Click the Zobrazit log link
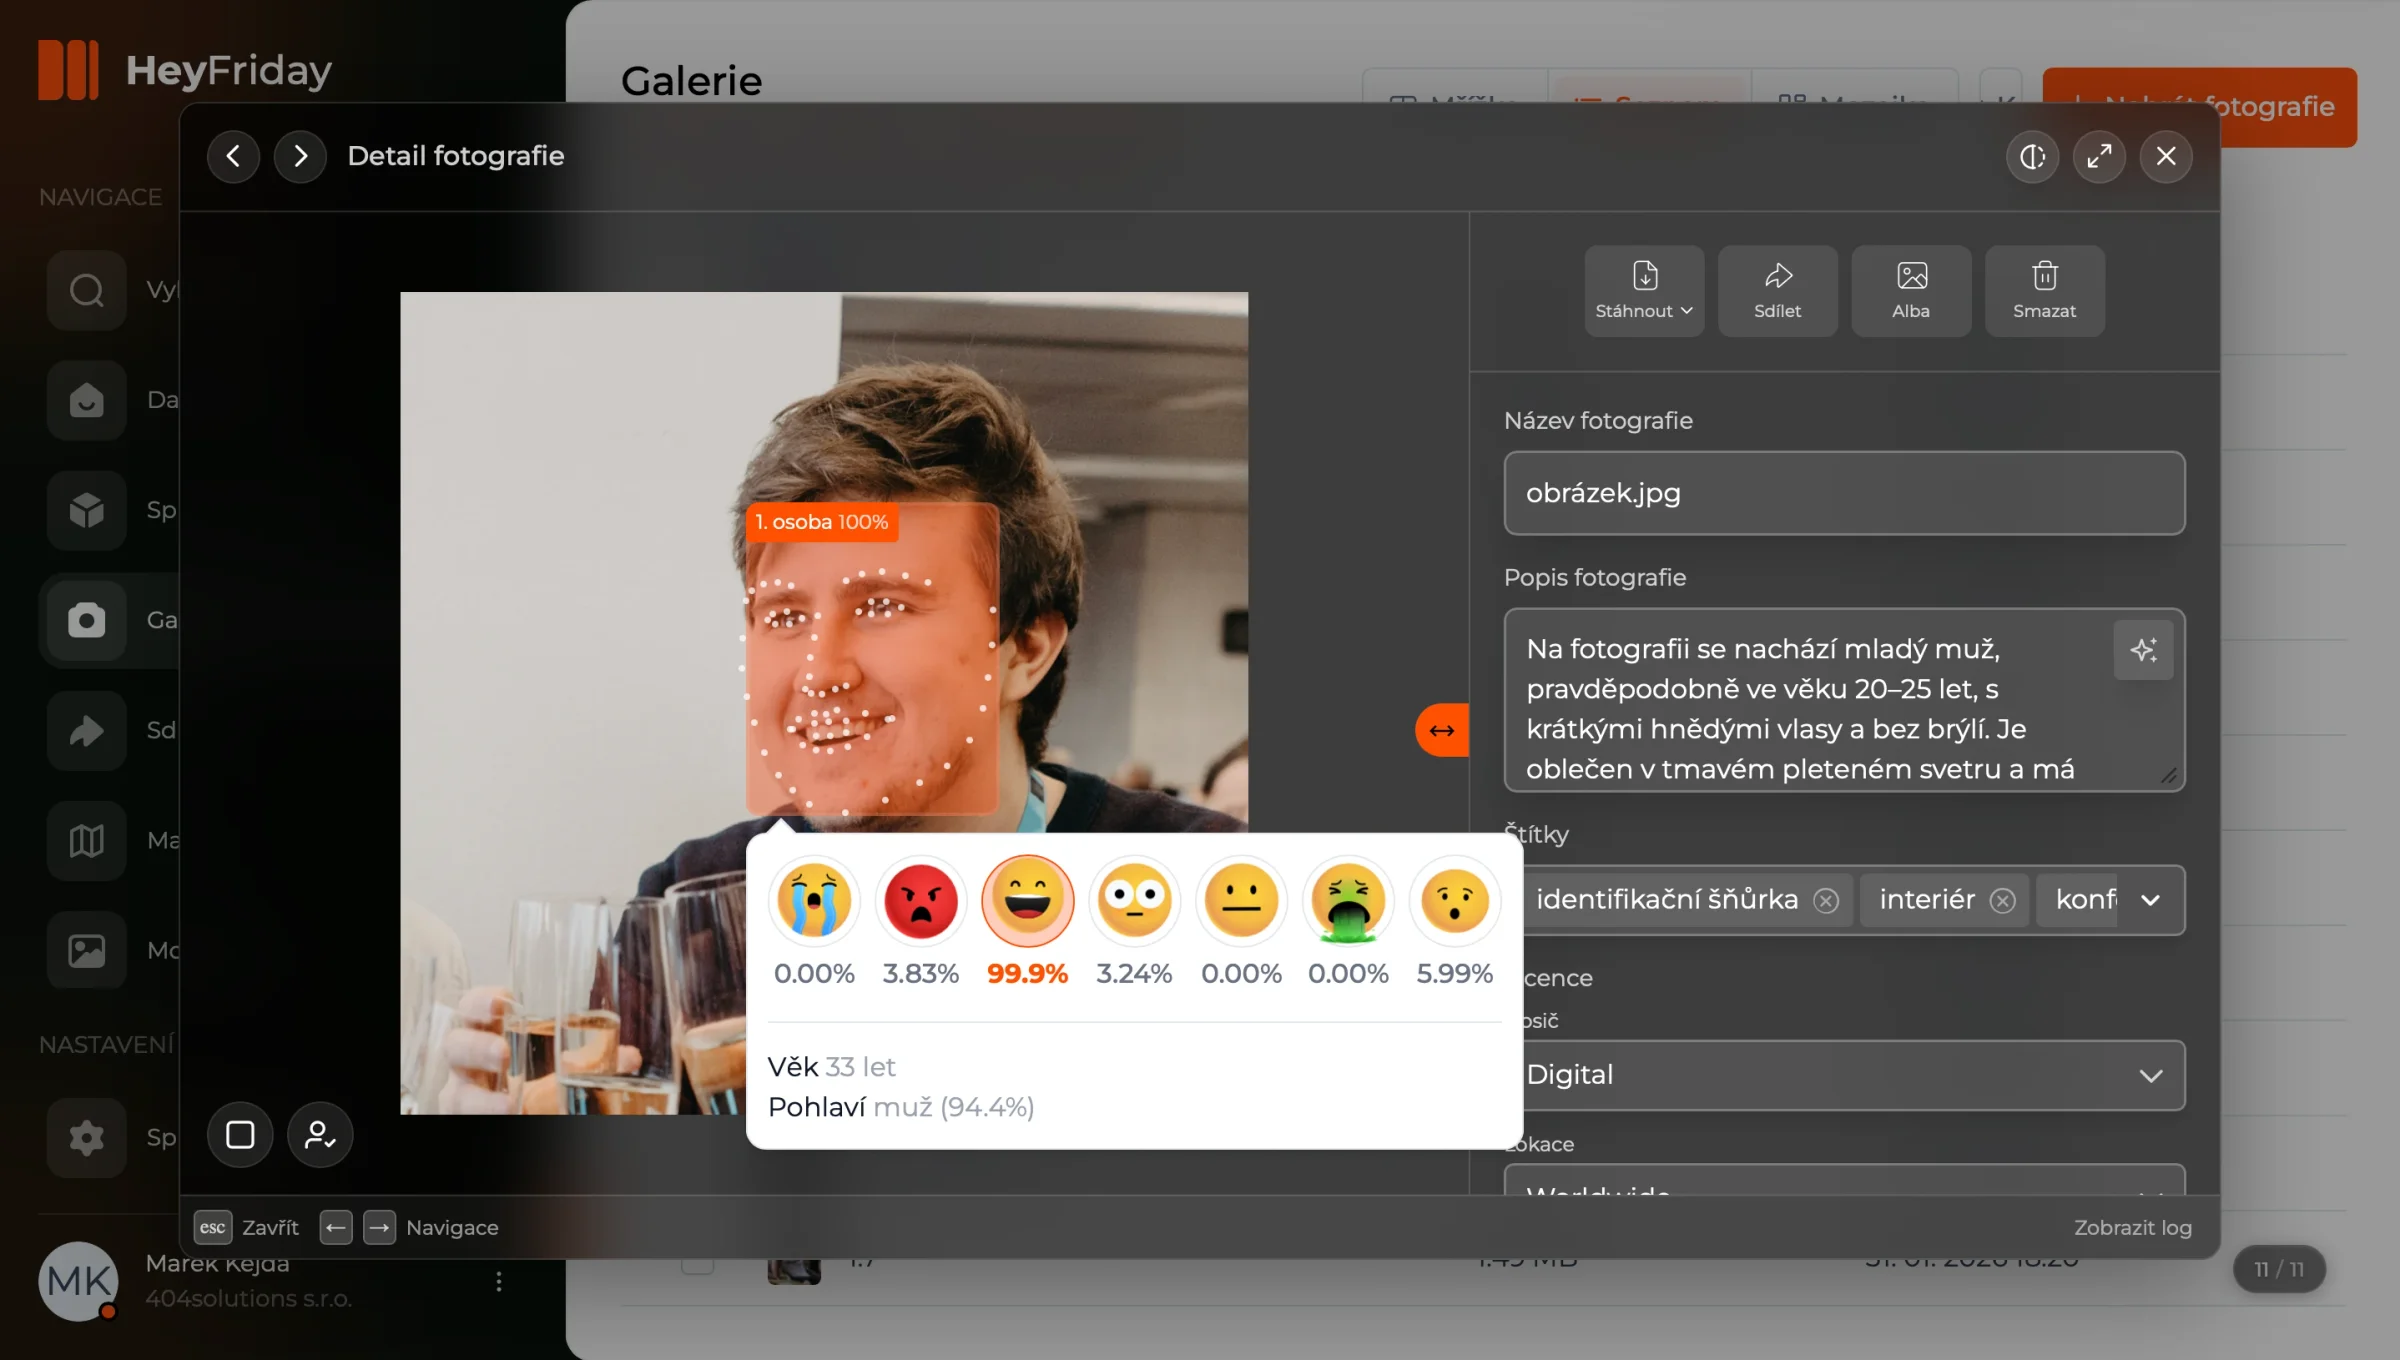 pyautogui.click(x=2132, y=1227)
